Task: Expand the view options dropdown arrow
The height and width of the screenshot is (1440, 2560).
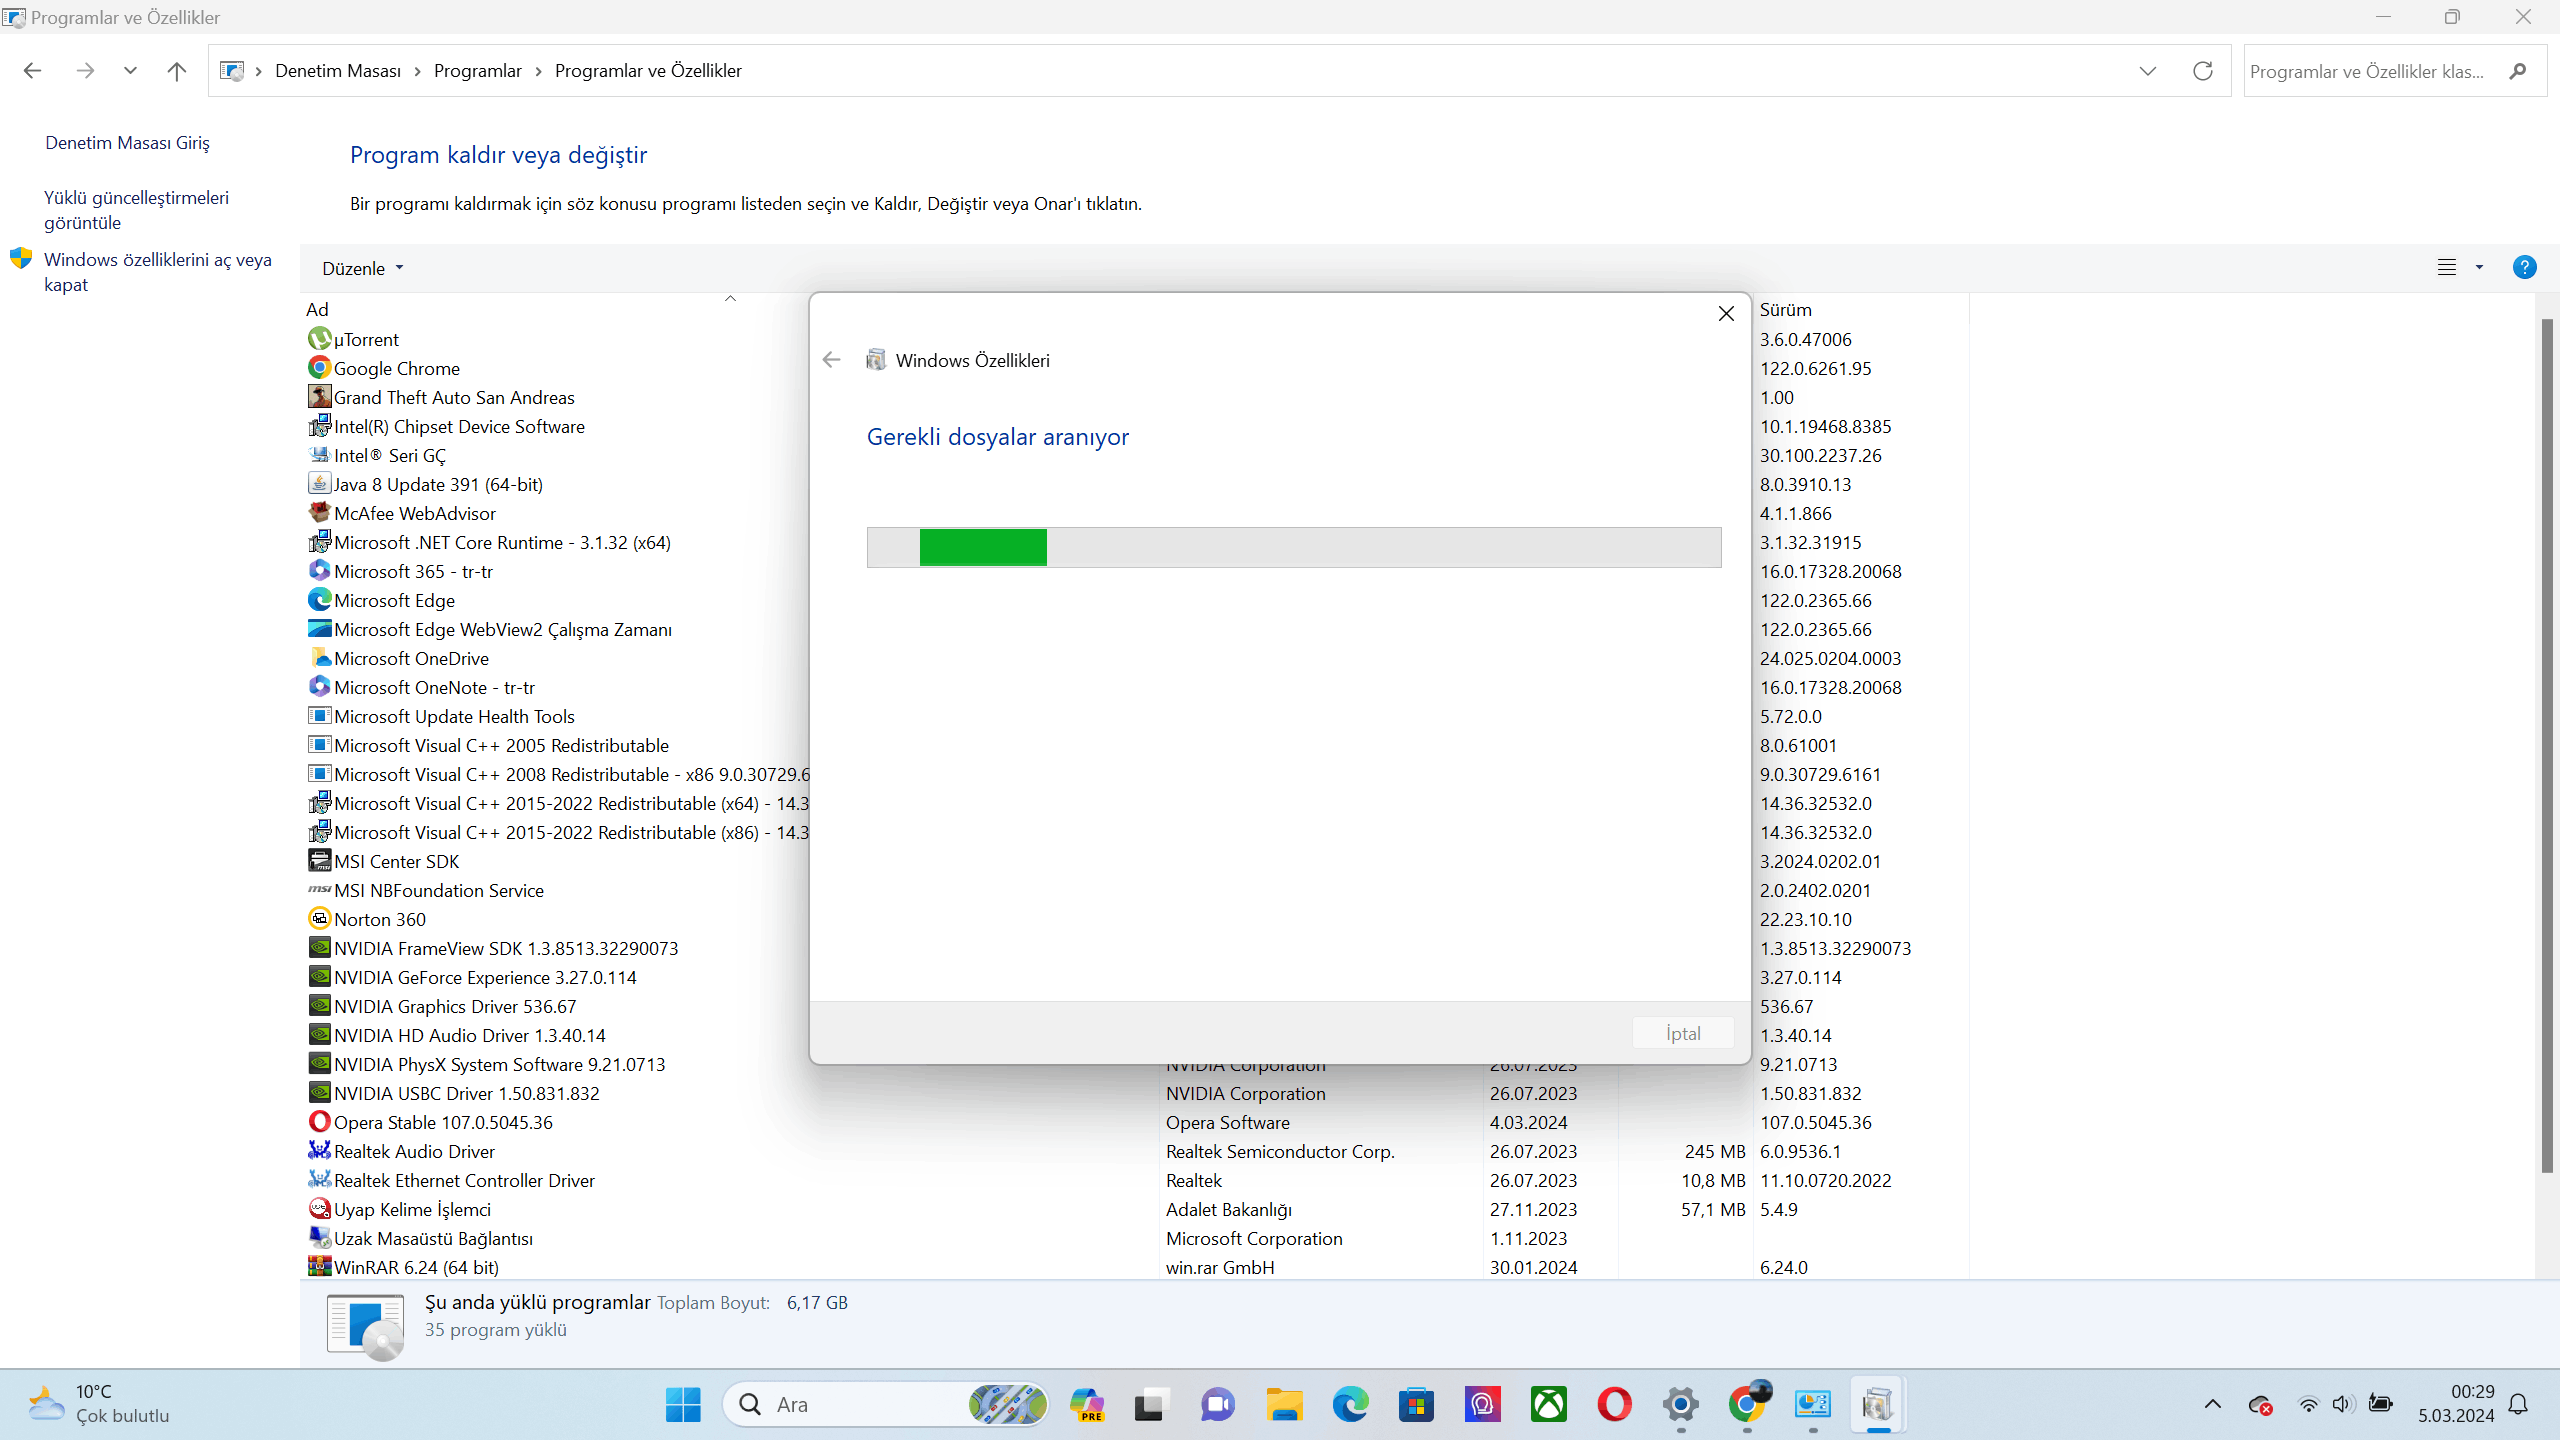Action: tap(2479, 268)
